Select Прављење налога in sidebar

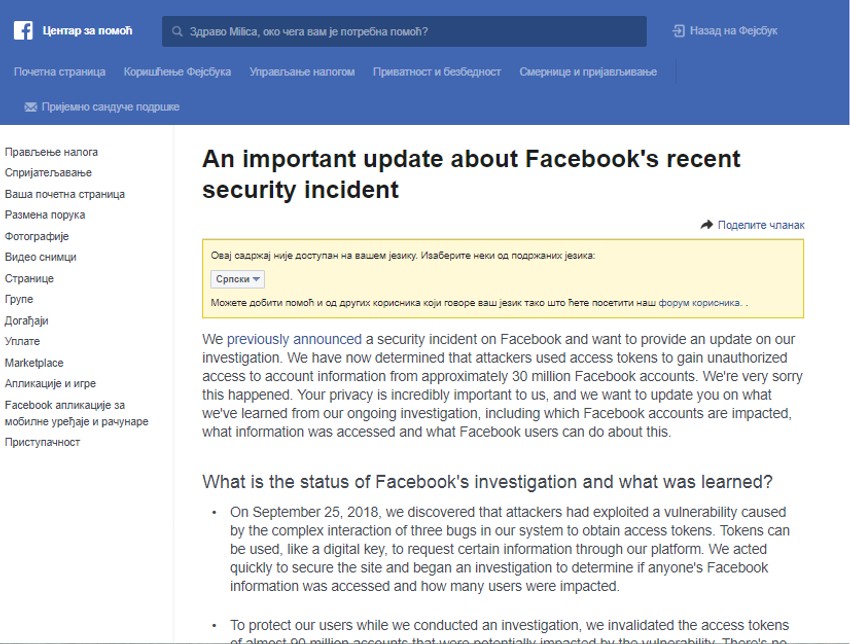coord(51,152)
